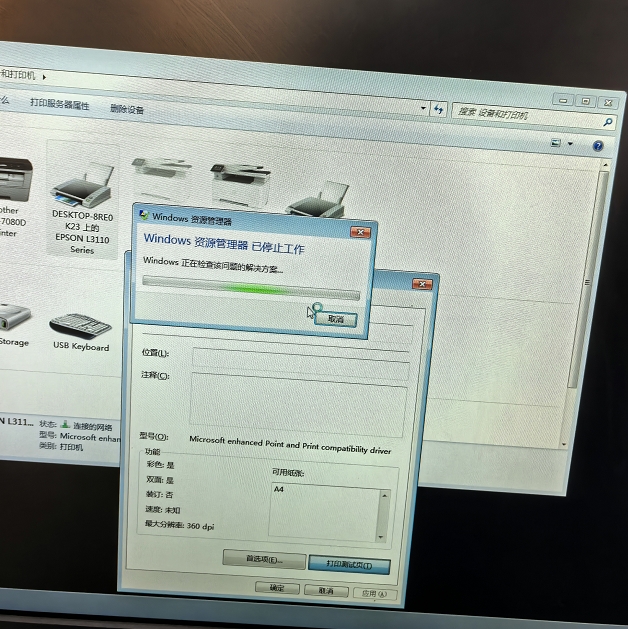The image size is (628, 629).
Task: Click the Microsoft enhanced Point and Print driver text
Action: click(290, 445)
